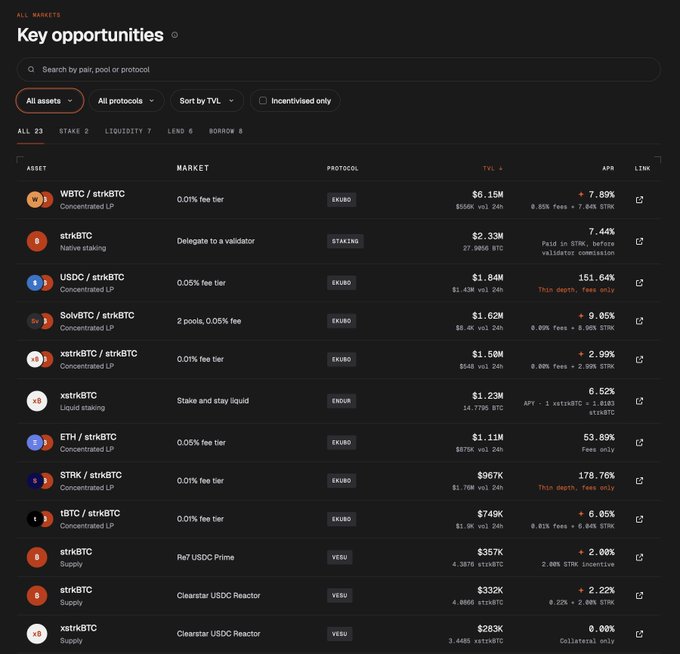Open external link for STRK / strkBTC row

pyautogui.click(x=639, y=481)
